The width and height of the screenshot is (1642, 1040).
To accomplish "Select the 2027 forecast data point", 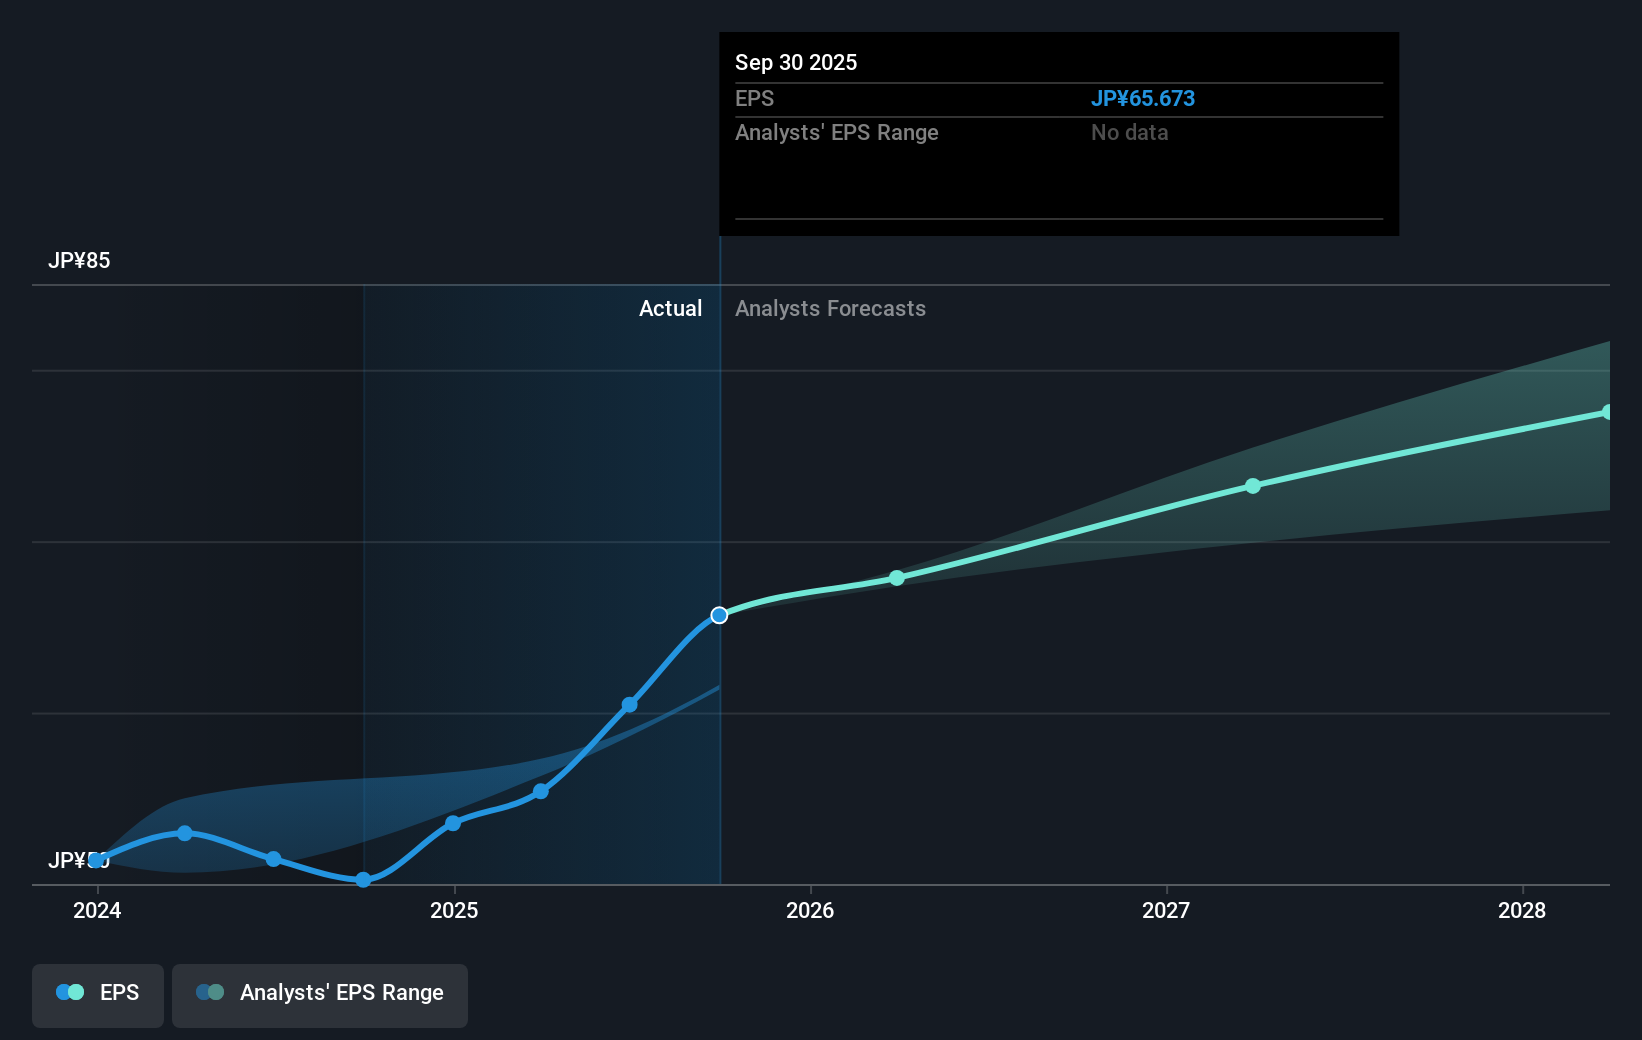I will tap(1253, 486).
